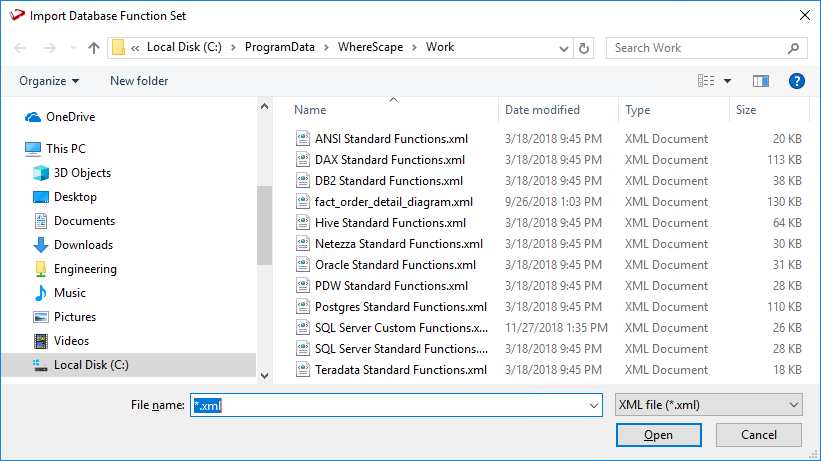Viewport: 821px width, 461px height.
Task: Click the Help question mark icon
Action: coord(797,81)
